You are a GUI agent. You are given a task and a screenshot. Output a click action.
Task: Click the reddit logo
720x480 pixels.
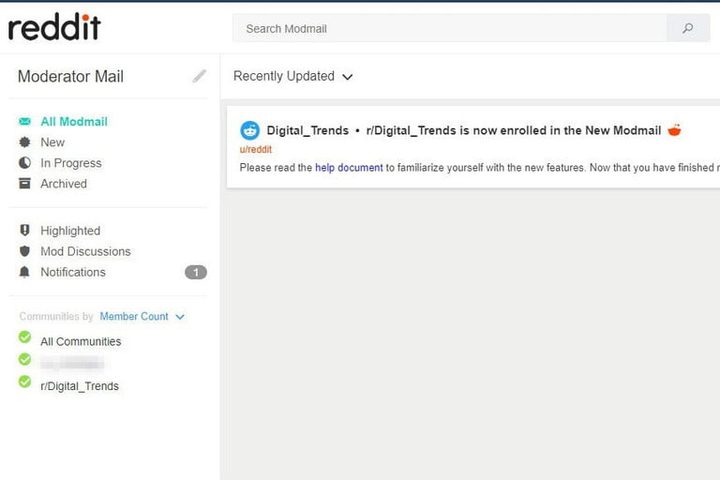point(54,27)
